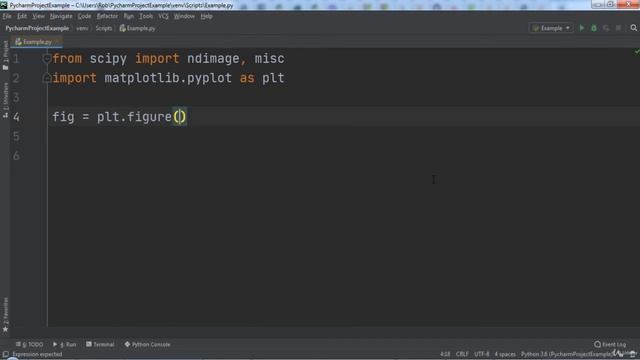The image size is (640, 360).
Task: Open the View menu
Action: click(38, 16)
